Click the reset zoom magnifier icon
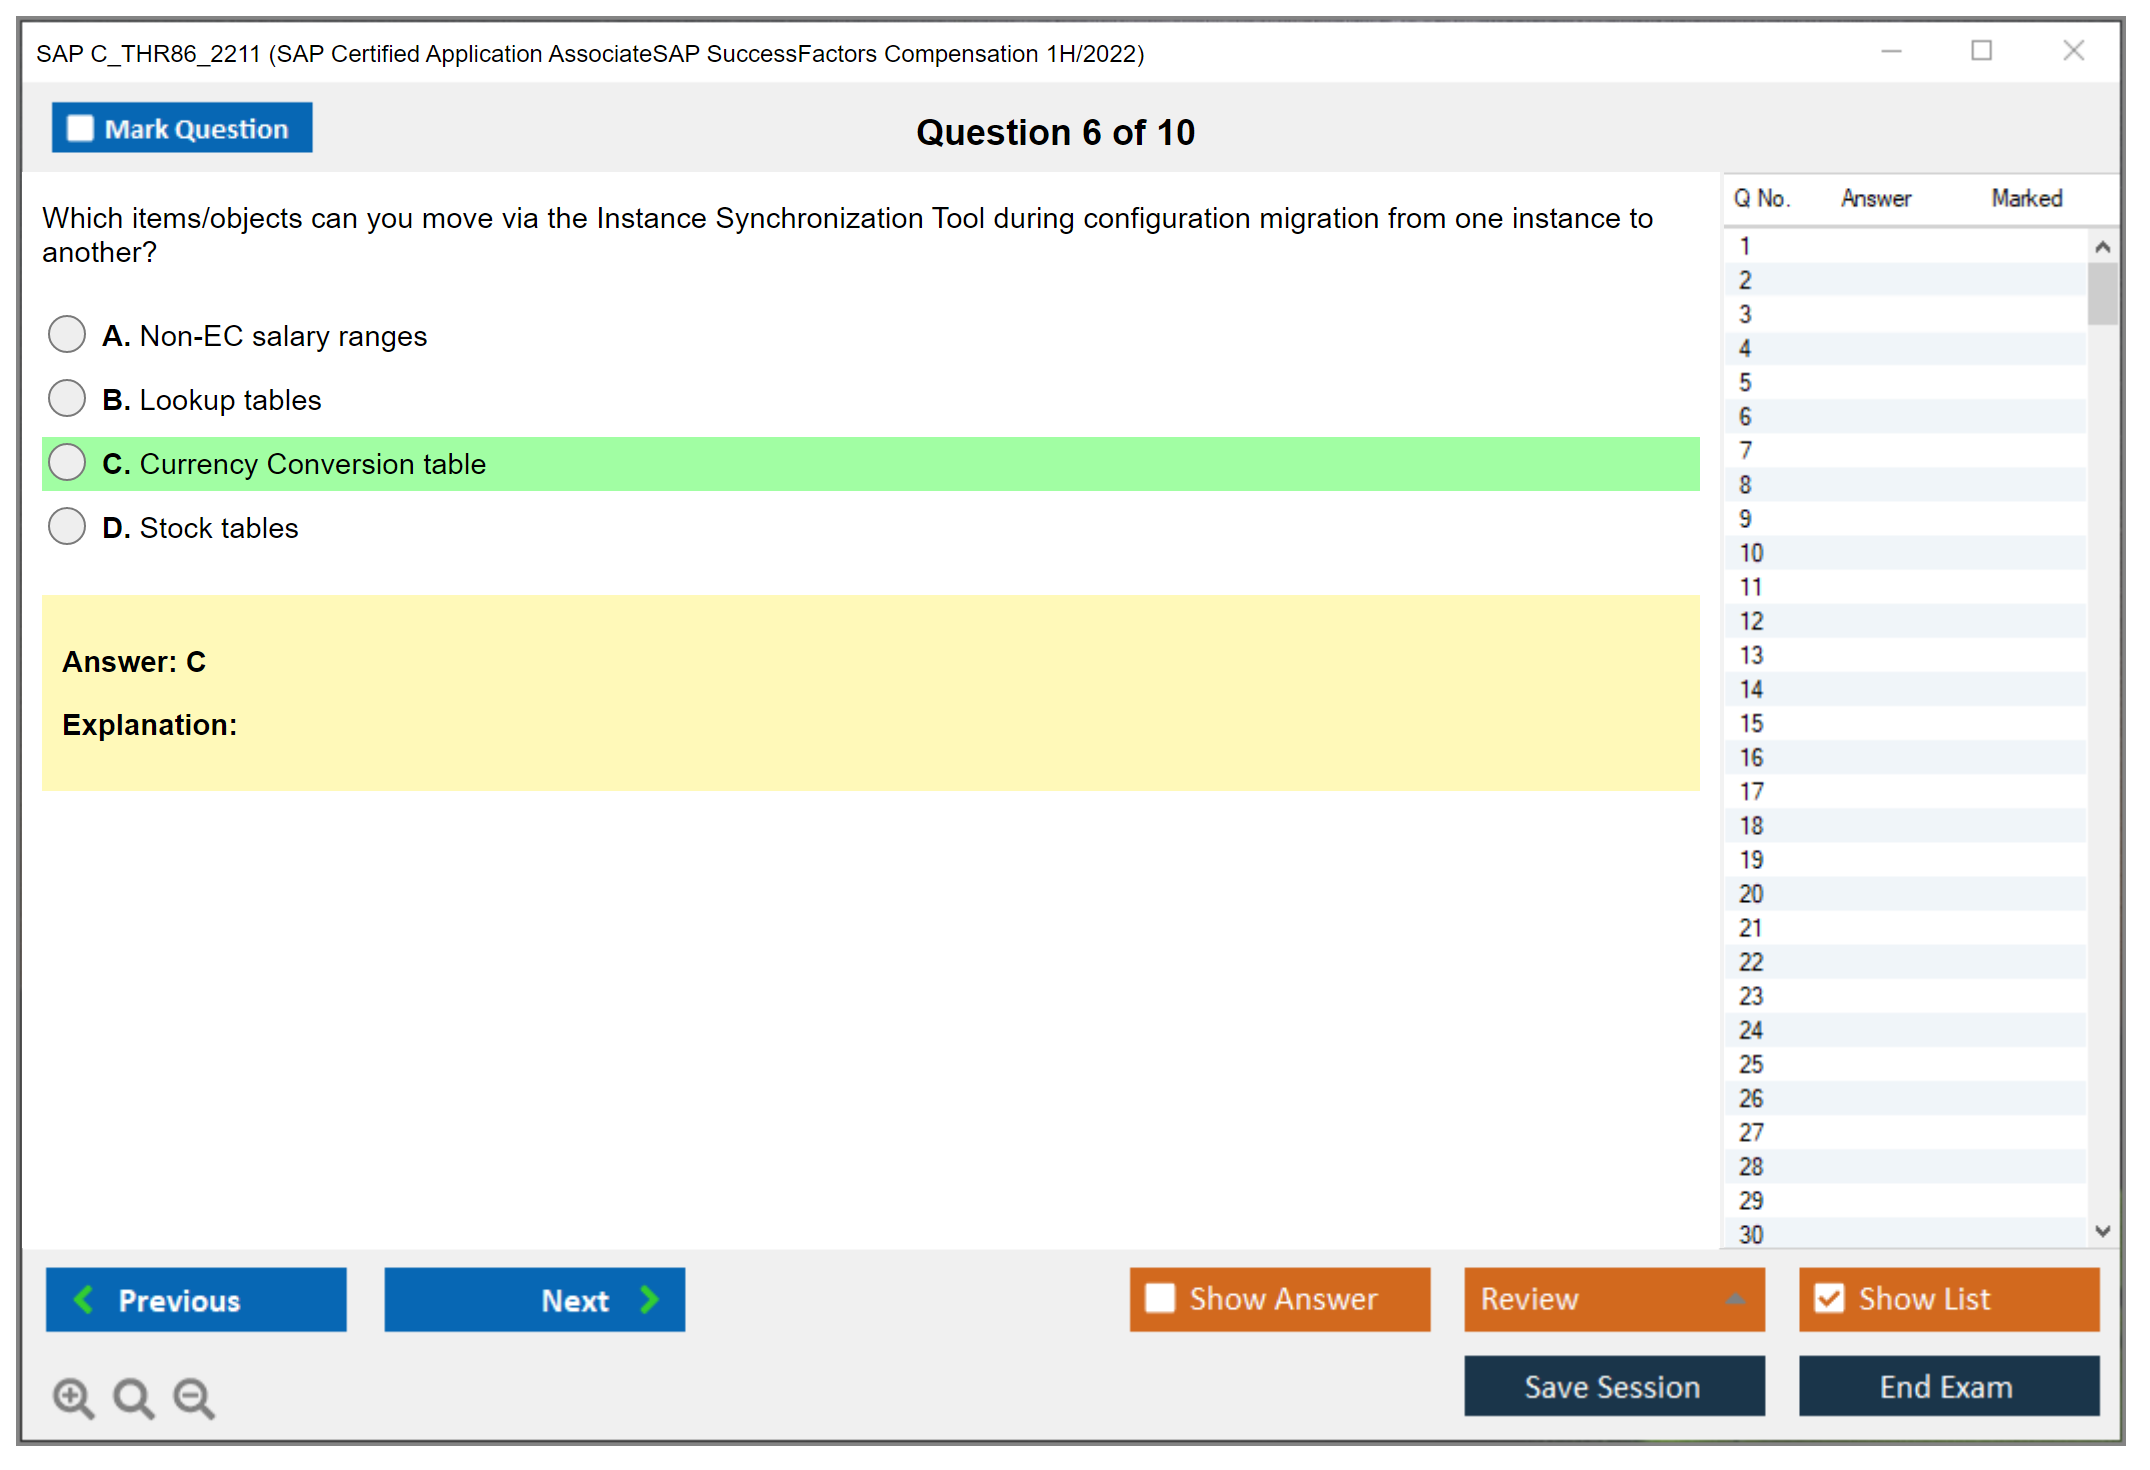This screenshot has width=2150, height=1470. (x=133, y=1397)
